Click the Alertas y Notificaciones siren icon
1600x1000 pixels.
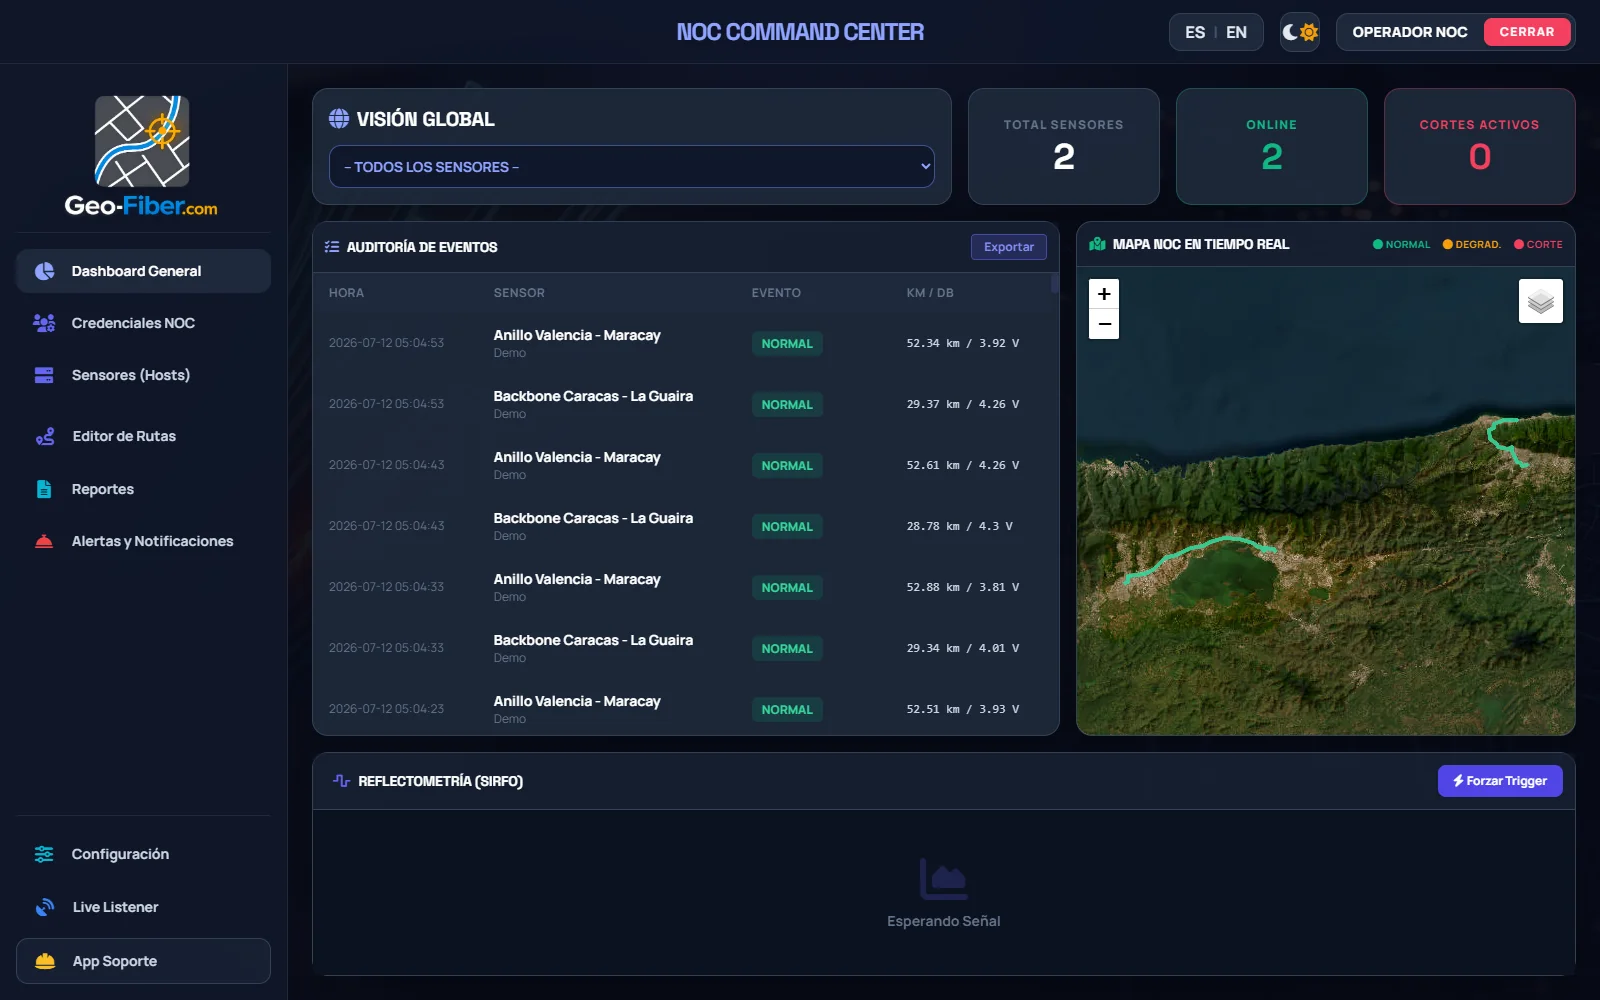pyautogui.click(x=44, y=541)
